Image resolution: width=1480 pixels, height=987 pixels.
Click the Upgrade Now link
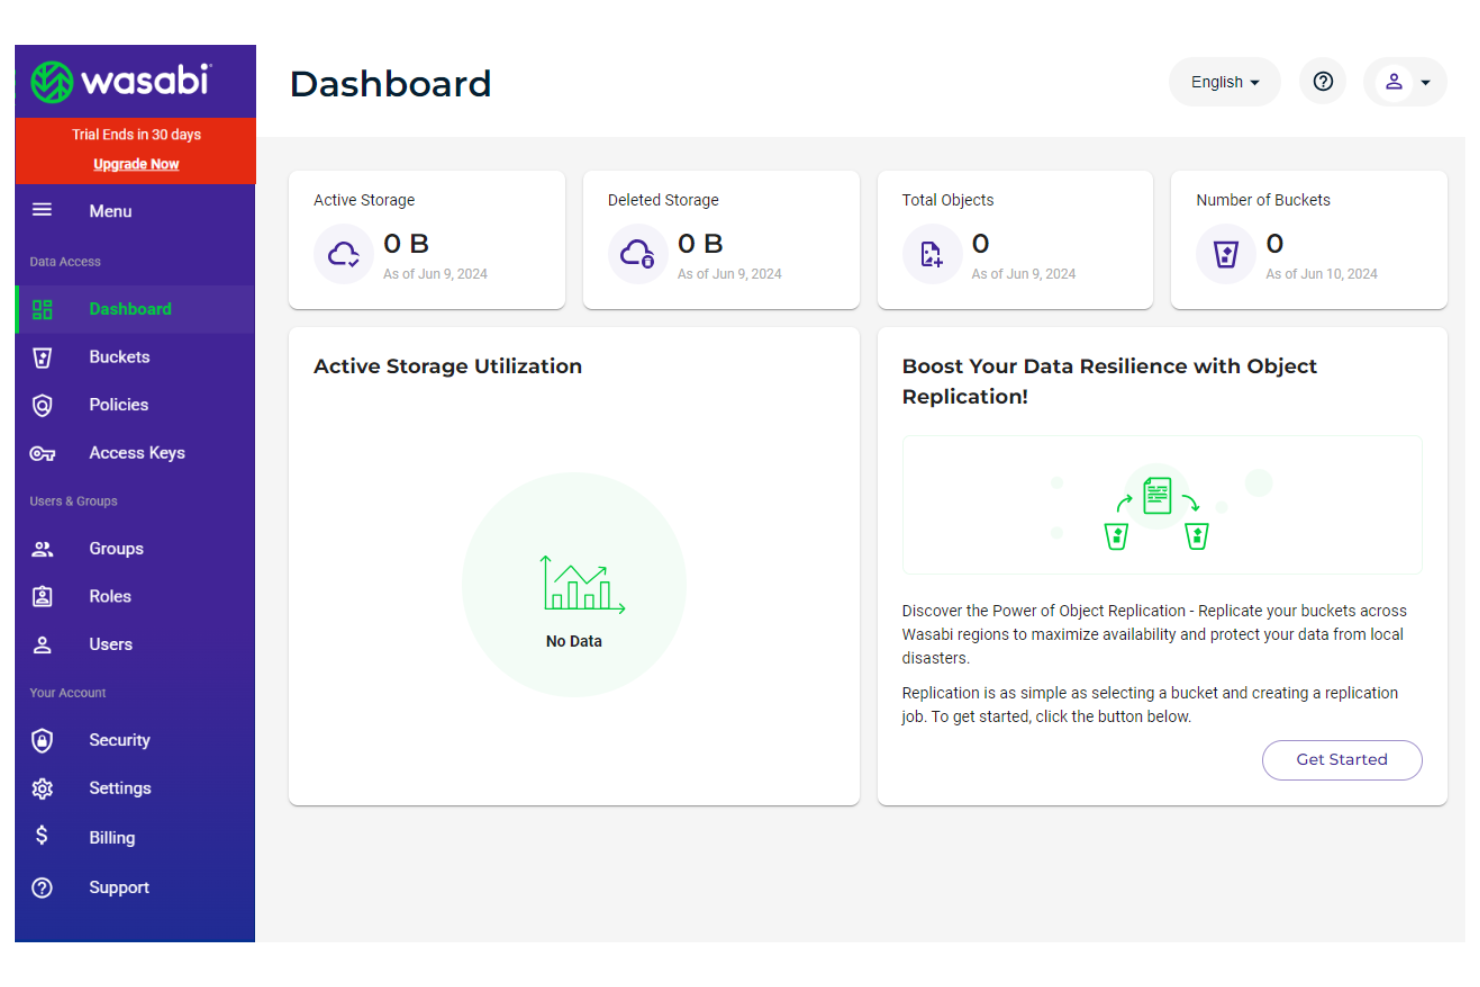(136, 164)
